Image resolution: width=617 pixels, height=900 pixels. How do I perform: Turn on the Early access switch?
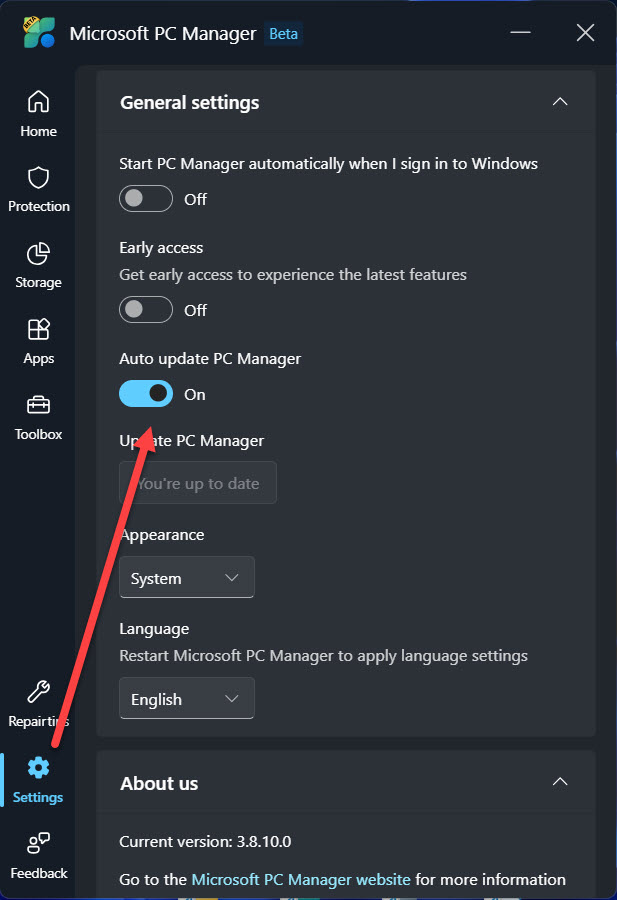(x=146, y=310)
